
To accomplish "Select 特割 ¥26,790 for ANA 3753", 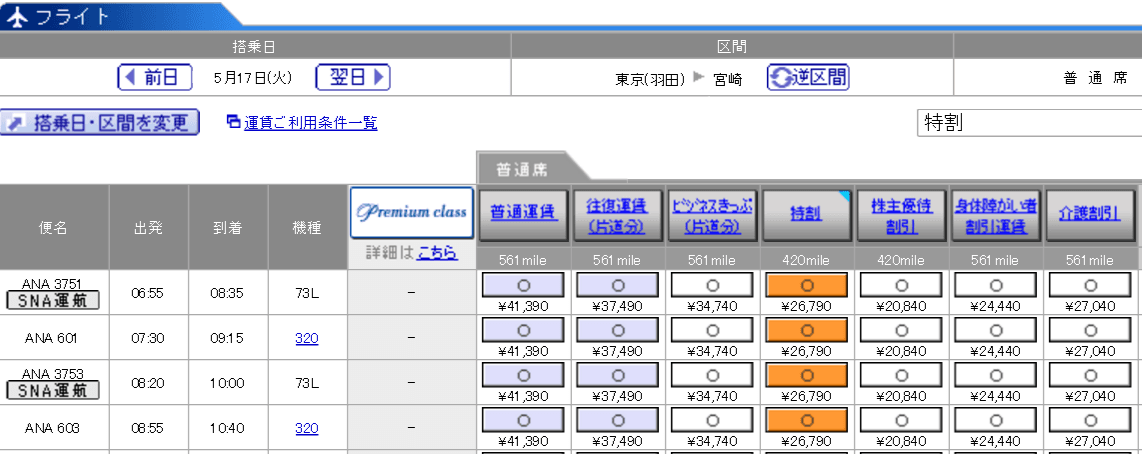I will pos(807,376).
